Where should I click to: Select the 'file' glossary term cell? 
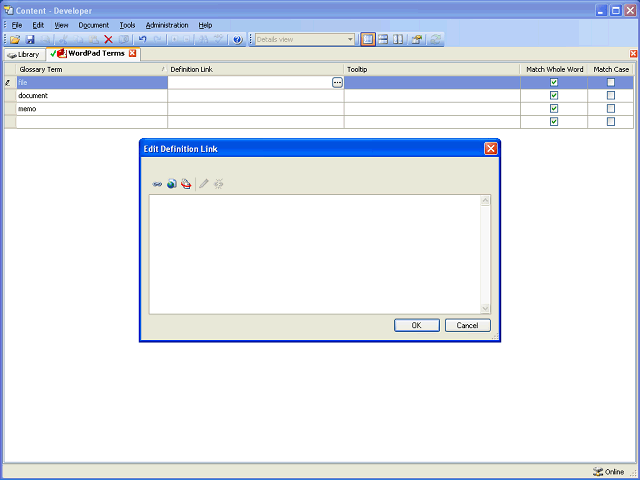[92, 82]
